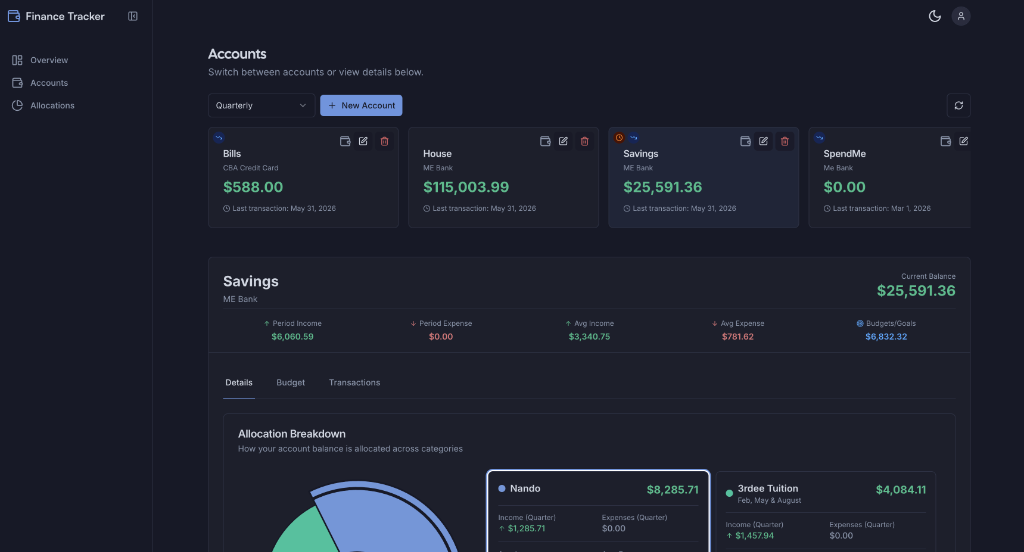The height and width of the screenshot is (552, 1024).
Task: Click the blue color dot next to Nando
Action: point(502,489)
